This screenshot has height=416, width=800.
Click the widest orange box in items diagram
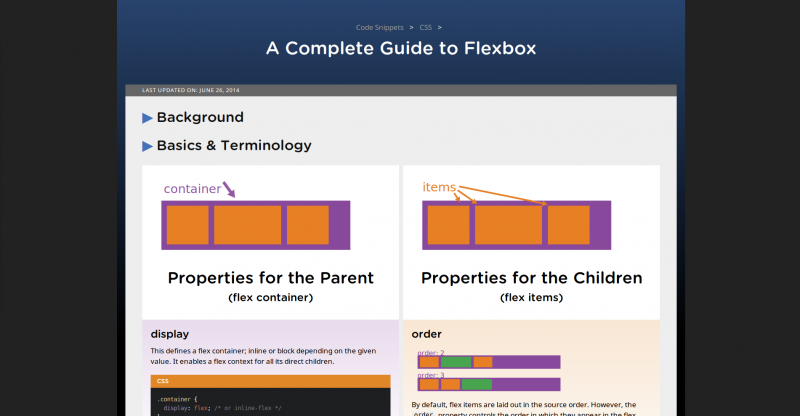[x=507, y=225]
